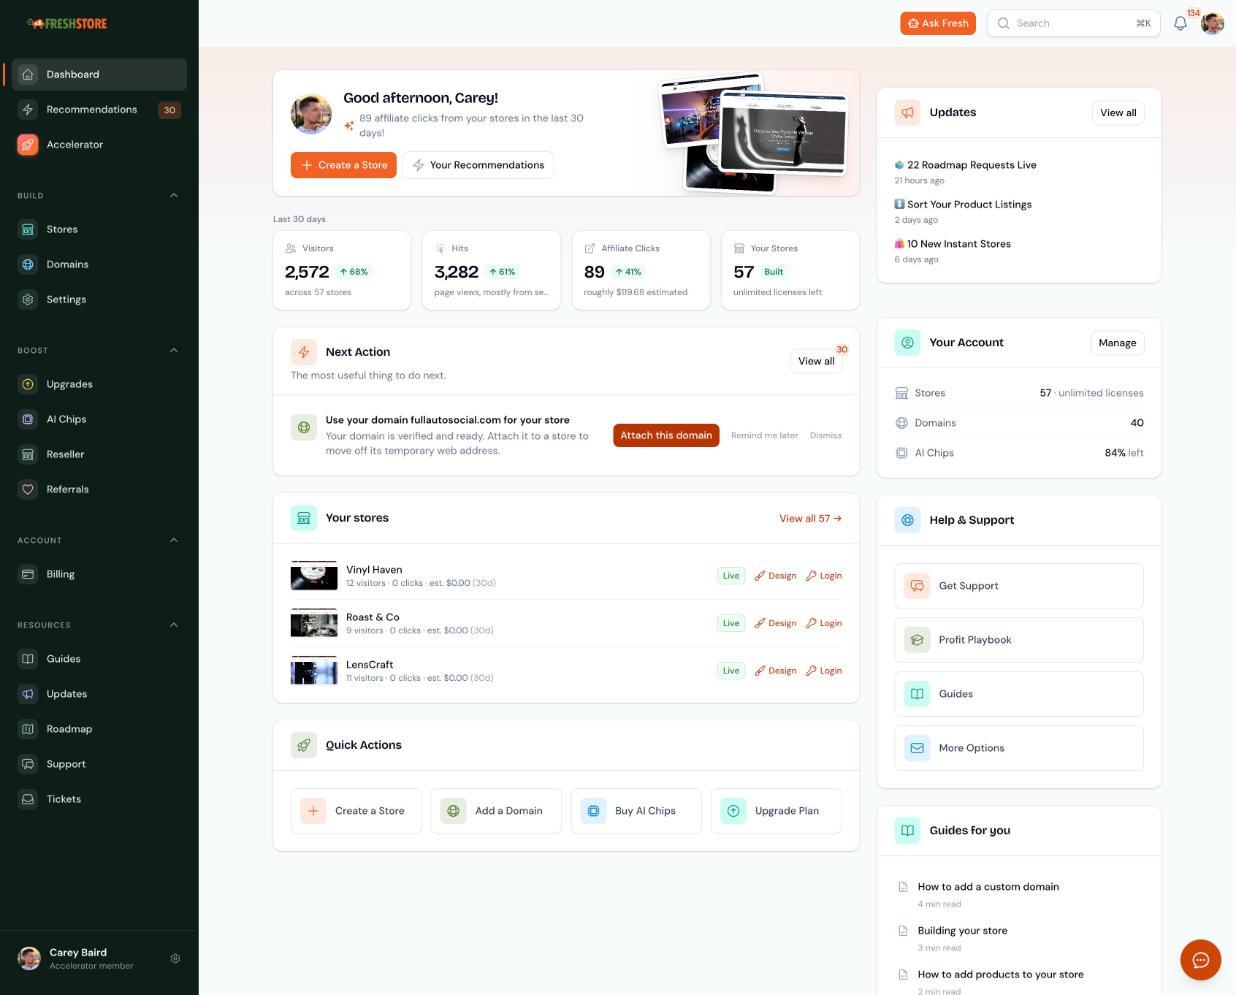Click the Visitors stat card
Image resolution: width=1236 pixels, height=995 pixels.
pos(342,270)
